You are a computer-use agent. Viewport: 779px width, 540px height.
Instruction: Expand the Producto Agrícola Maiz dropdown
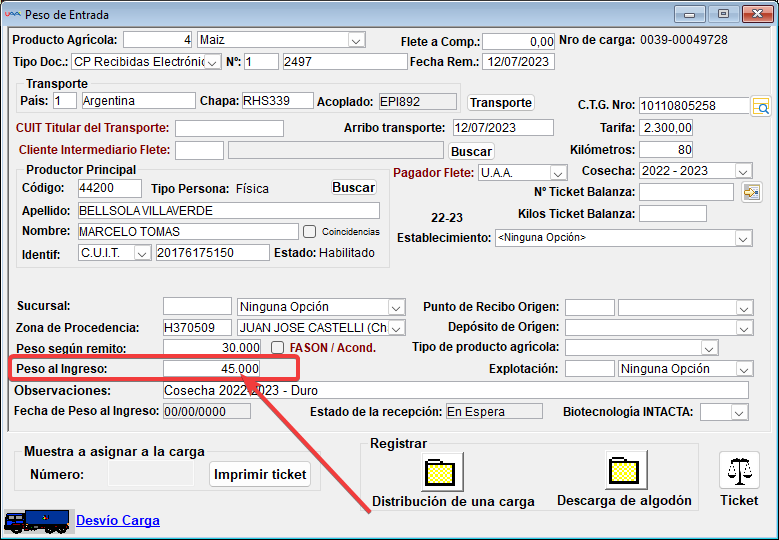355,41
